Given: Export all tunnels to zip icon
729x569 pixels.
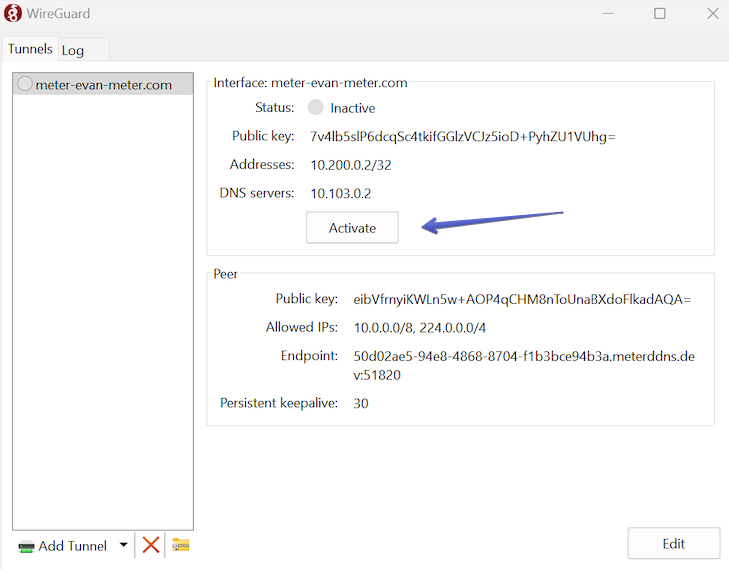Looking at the screenshot, I should [x=181, y=545].
